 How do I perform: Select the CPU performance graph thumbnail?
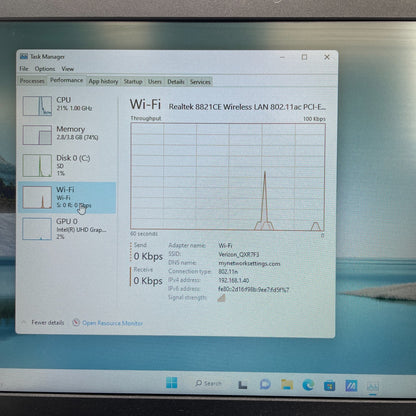coord(37,106)
